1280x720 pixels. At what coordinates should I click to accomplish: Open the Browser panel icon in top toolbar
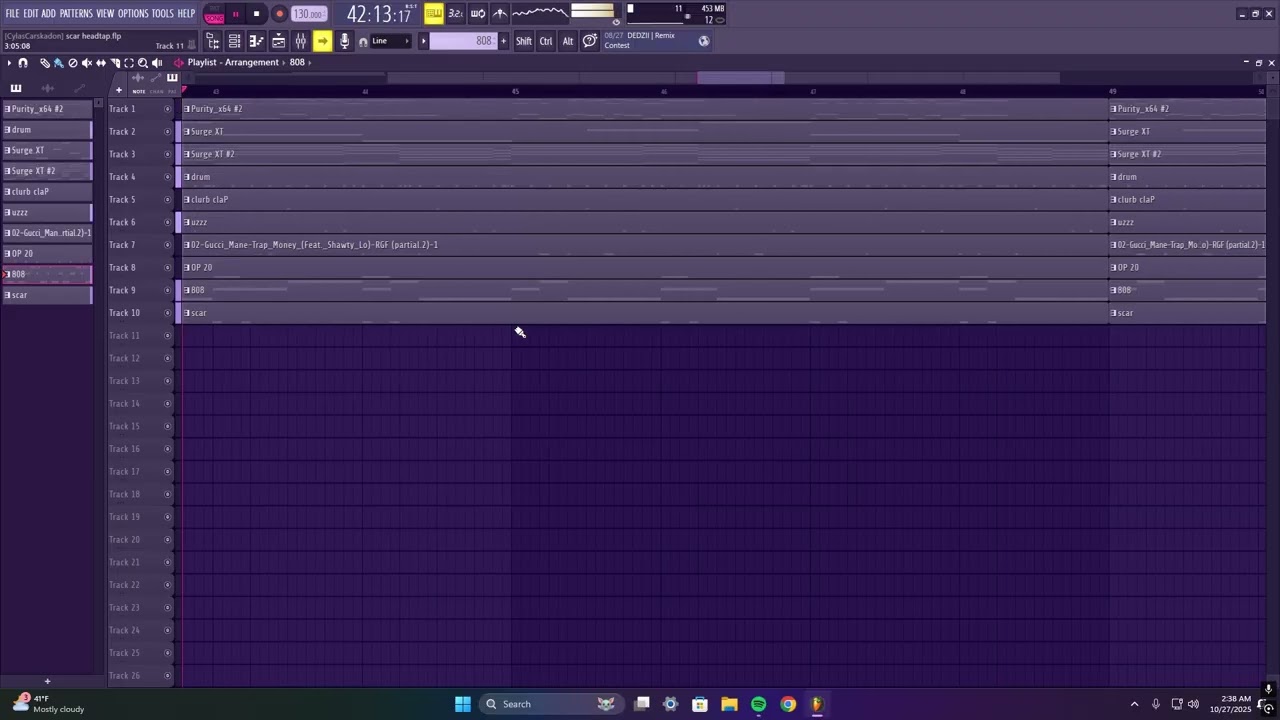click(x=212, y=41)
